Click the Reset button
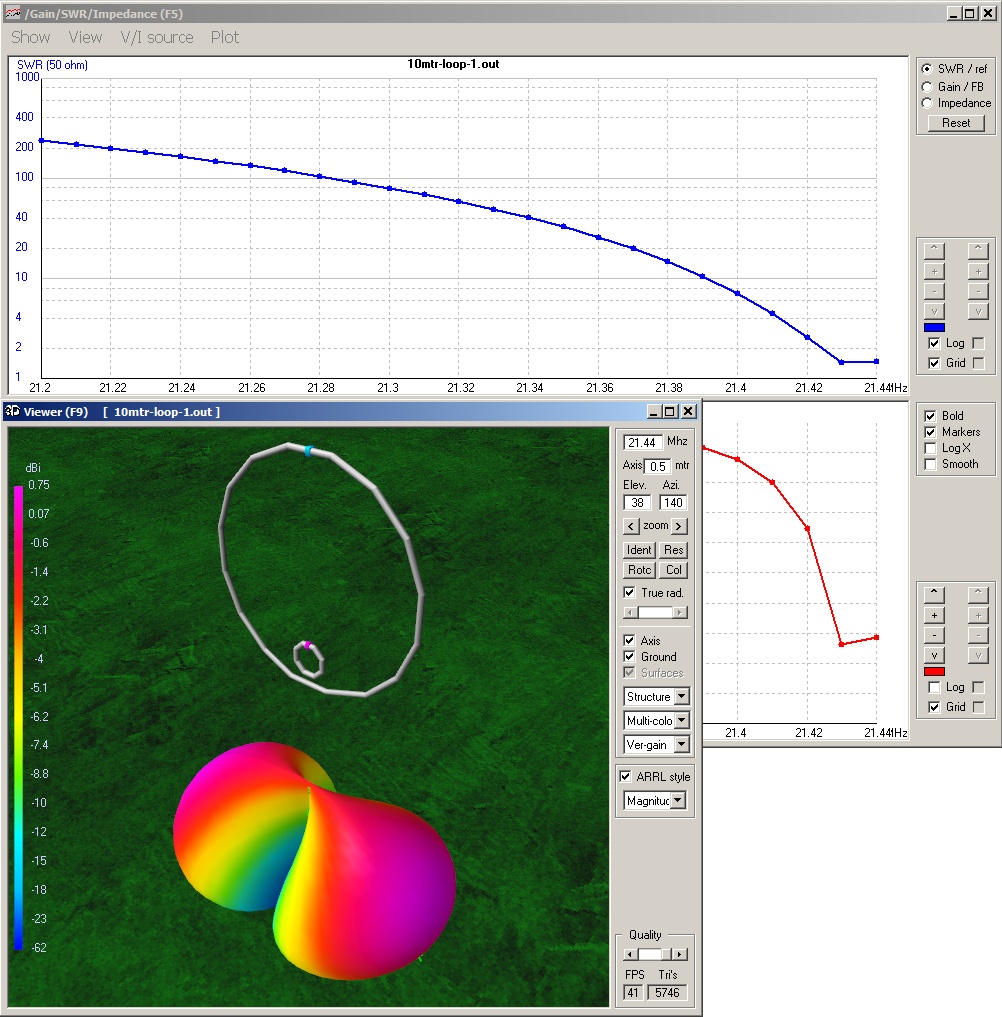This screenshot has height=1017, width=1002. [956, 123]
